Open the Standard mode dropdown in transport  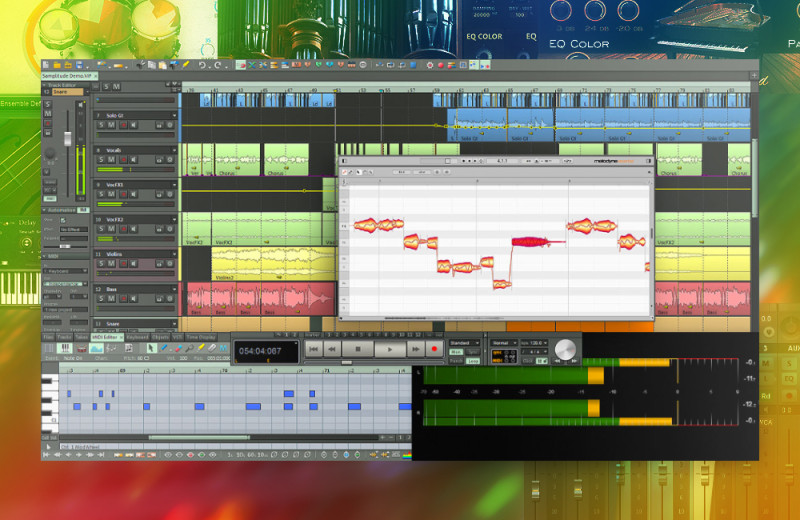click(464, 342)
